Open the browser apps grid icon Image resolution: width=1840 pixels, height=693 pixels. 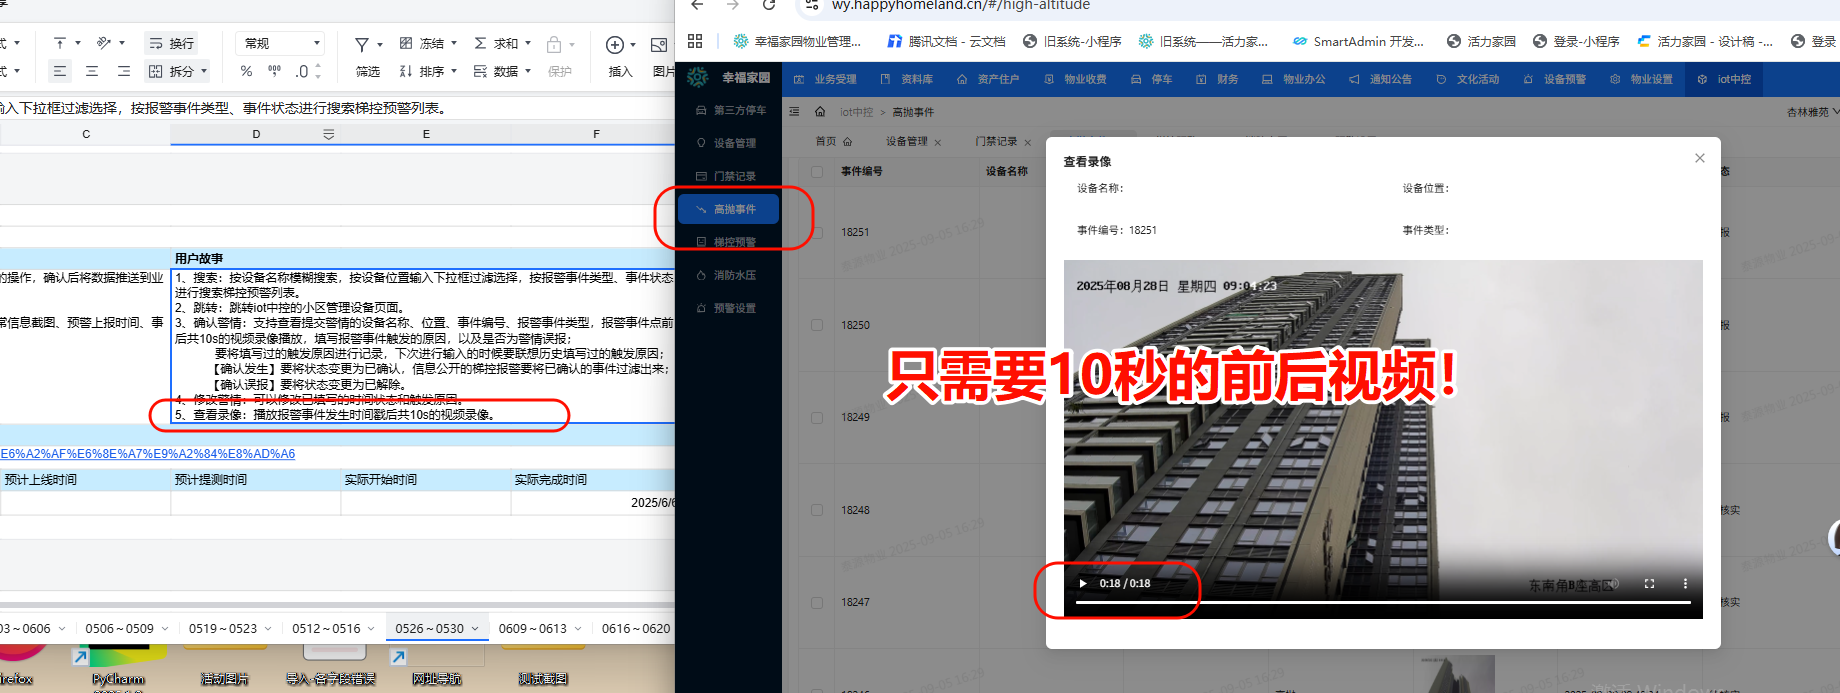[x=695, y=41]
